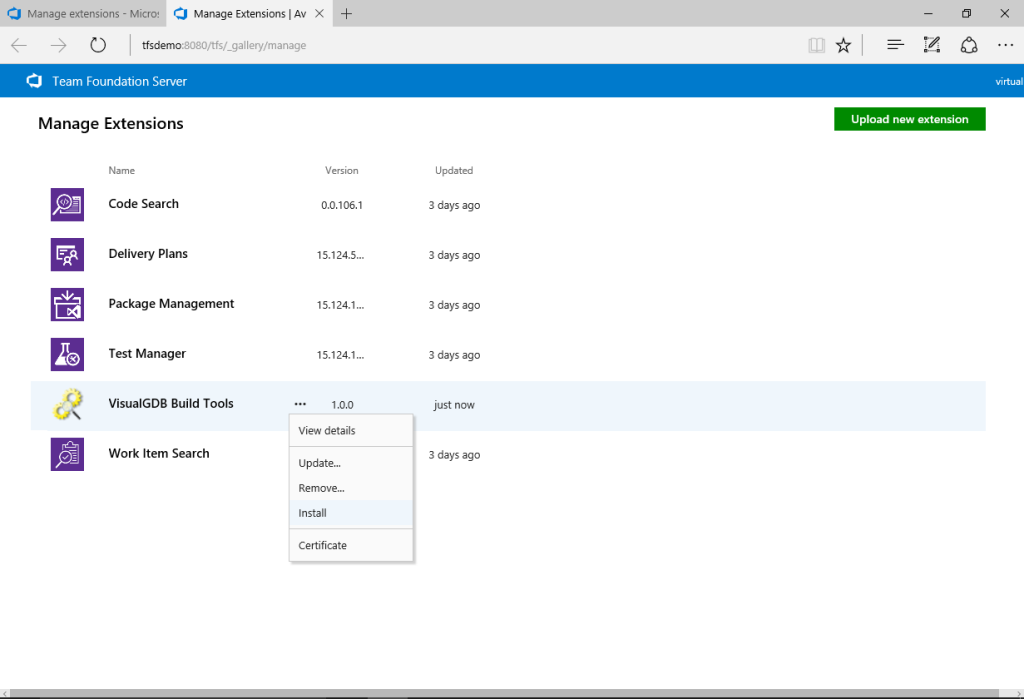Image resolution: width=1024 pixels, height=699 pixels.
Task: Add the page to favorites with the star
Action: tap(843, 44)
